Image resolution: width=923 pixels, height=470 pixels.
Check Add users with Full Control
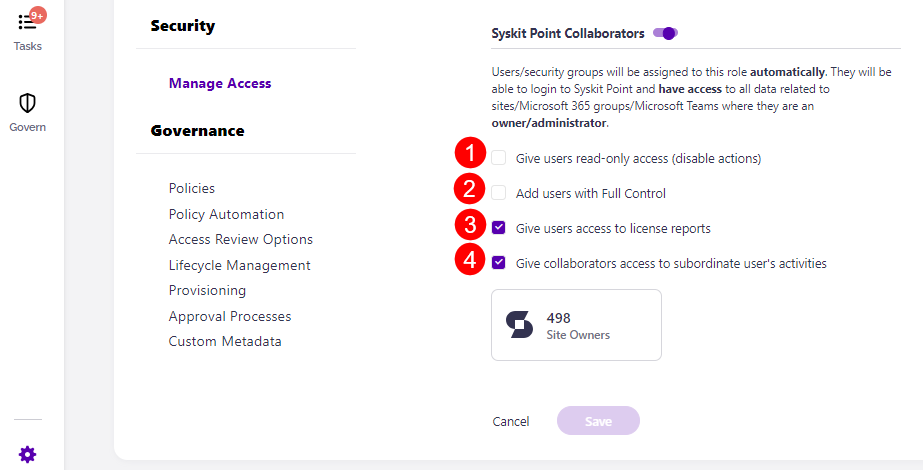(x=499, y=193)
